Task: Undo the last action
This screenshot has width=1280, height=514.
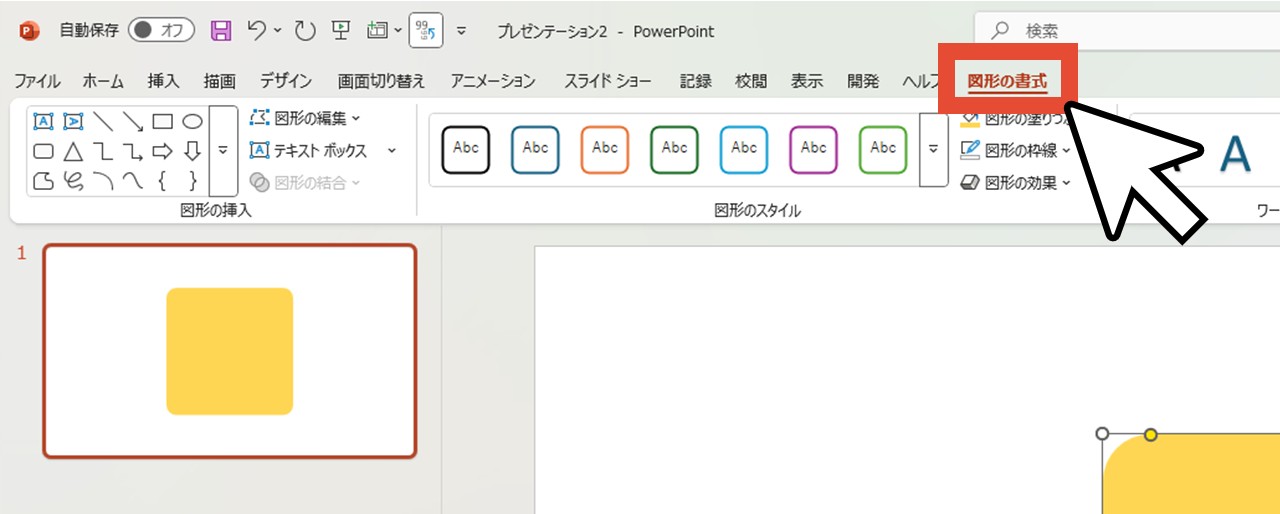Action: 256,31
